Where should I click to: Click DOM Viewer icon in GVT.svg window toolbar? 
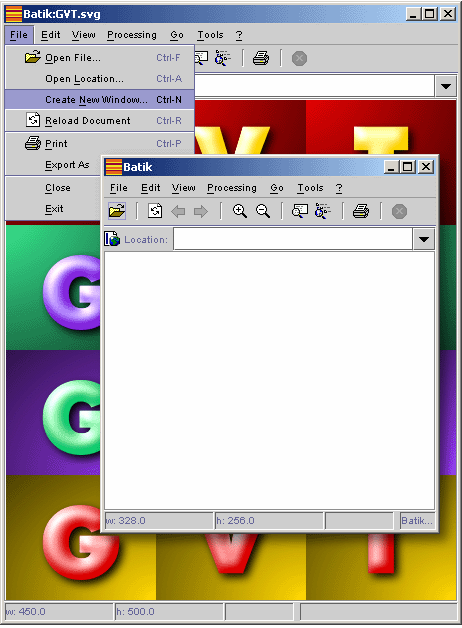(x=222, y=58)
